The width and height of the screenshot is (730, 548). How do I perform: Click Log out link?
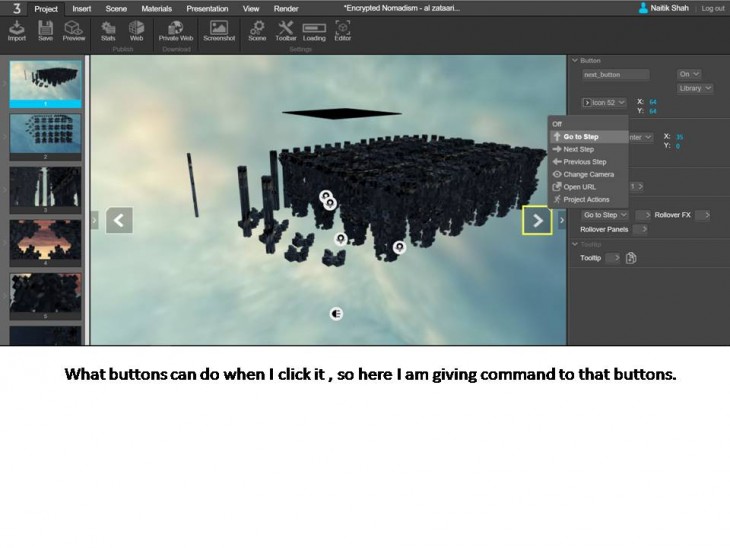[x=713, y=8]
